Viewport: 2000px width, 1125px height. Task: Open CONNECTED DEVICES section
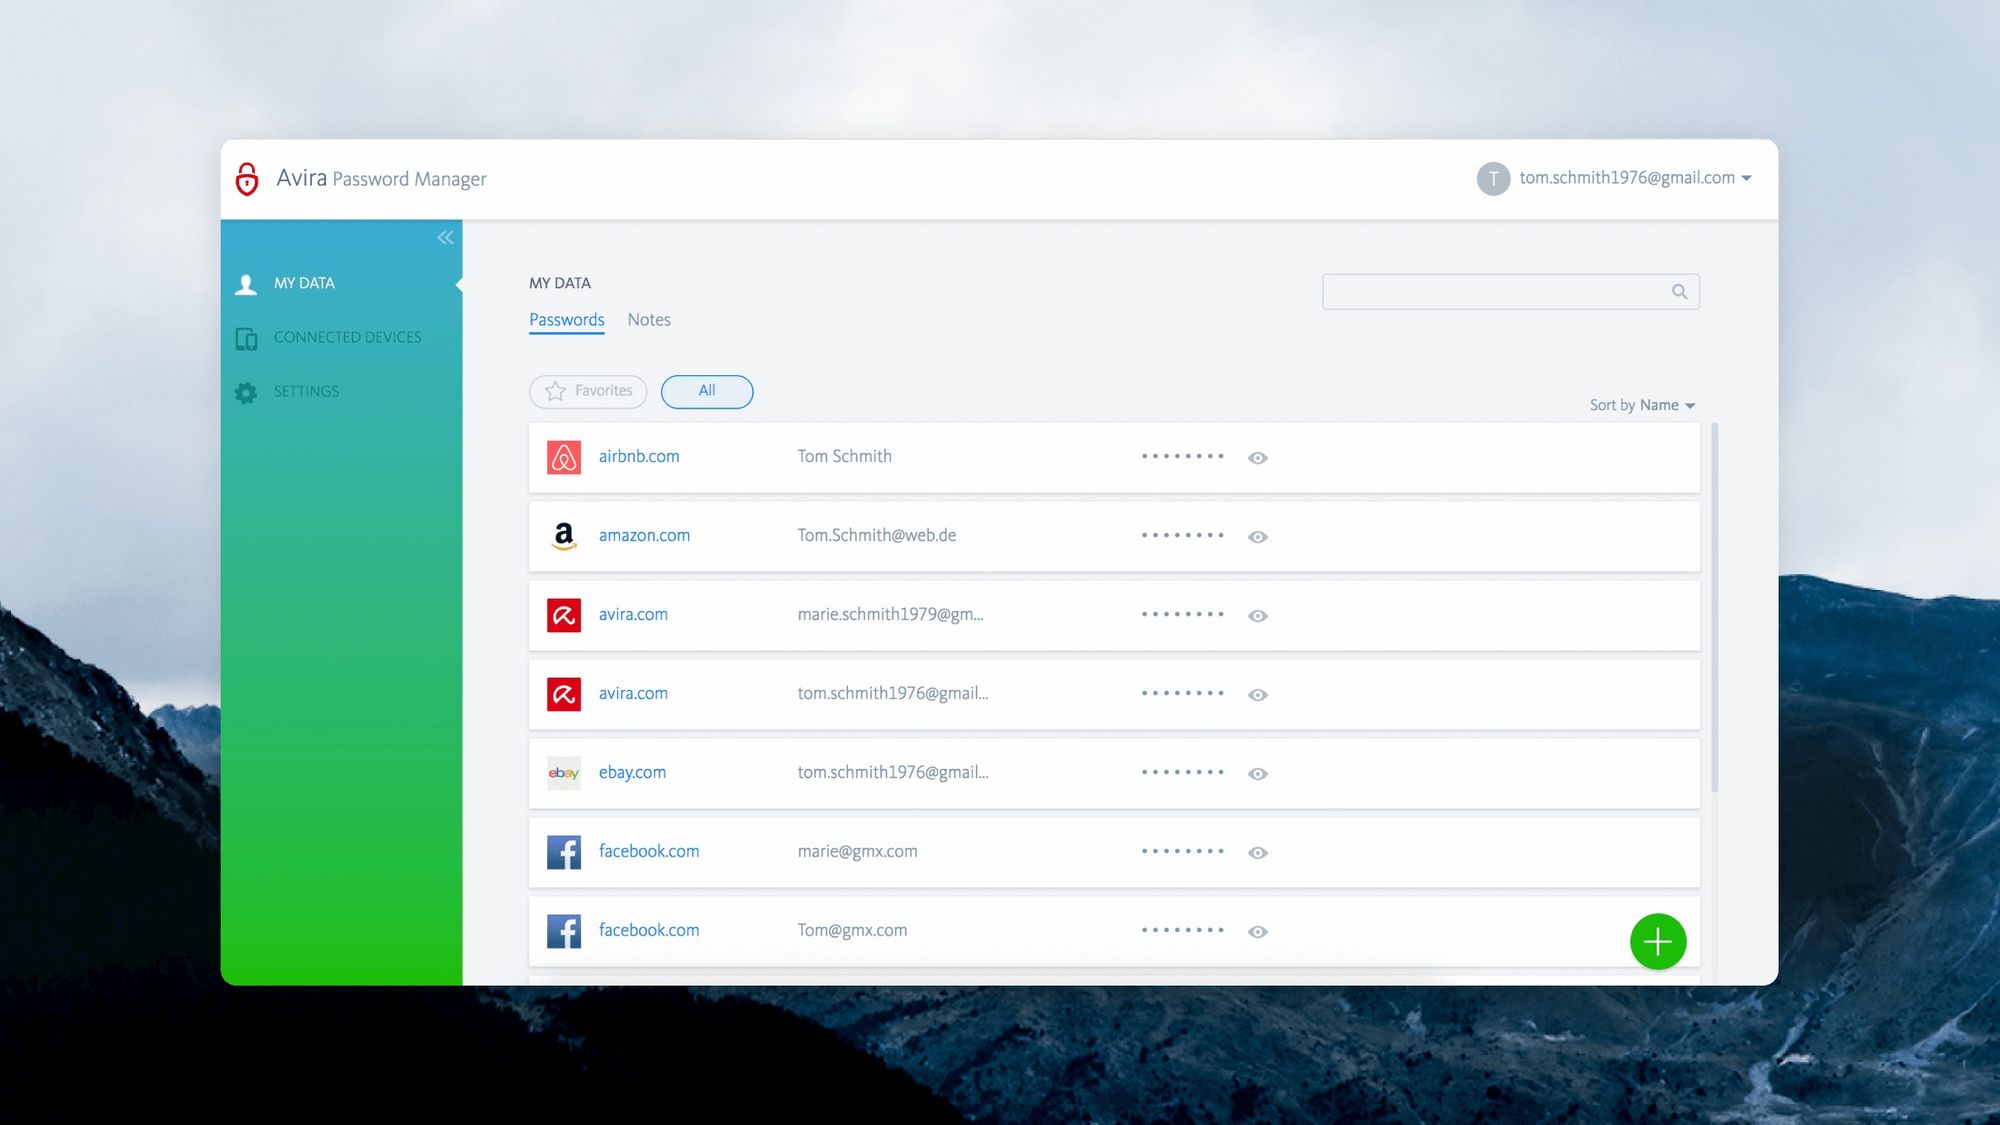click(x=347, y=337)
